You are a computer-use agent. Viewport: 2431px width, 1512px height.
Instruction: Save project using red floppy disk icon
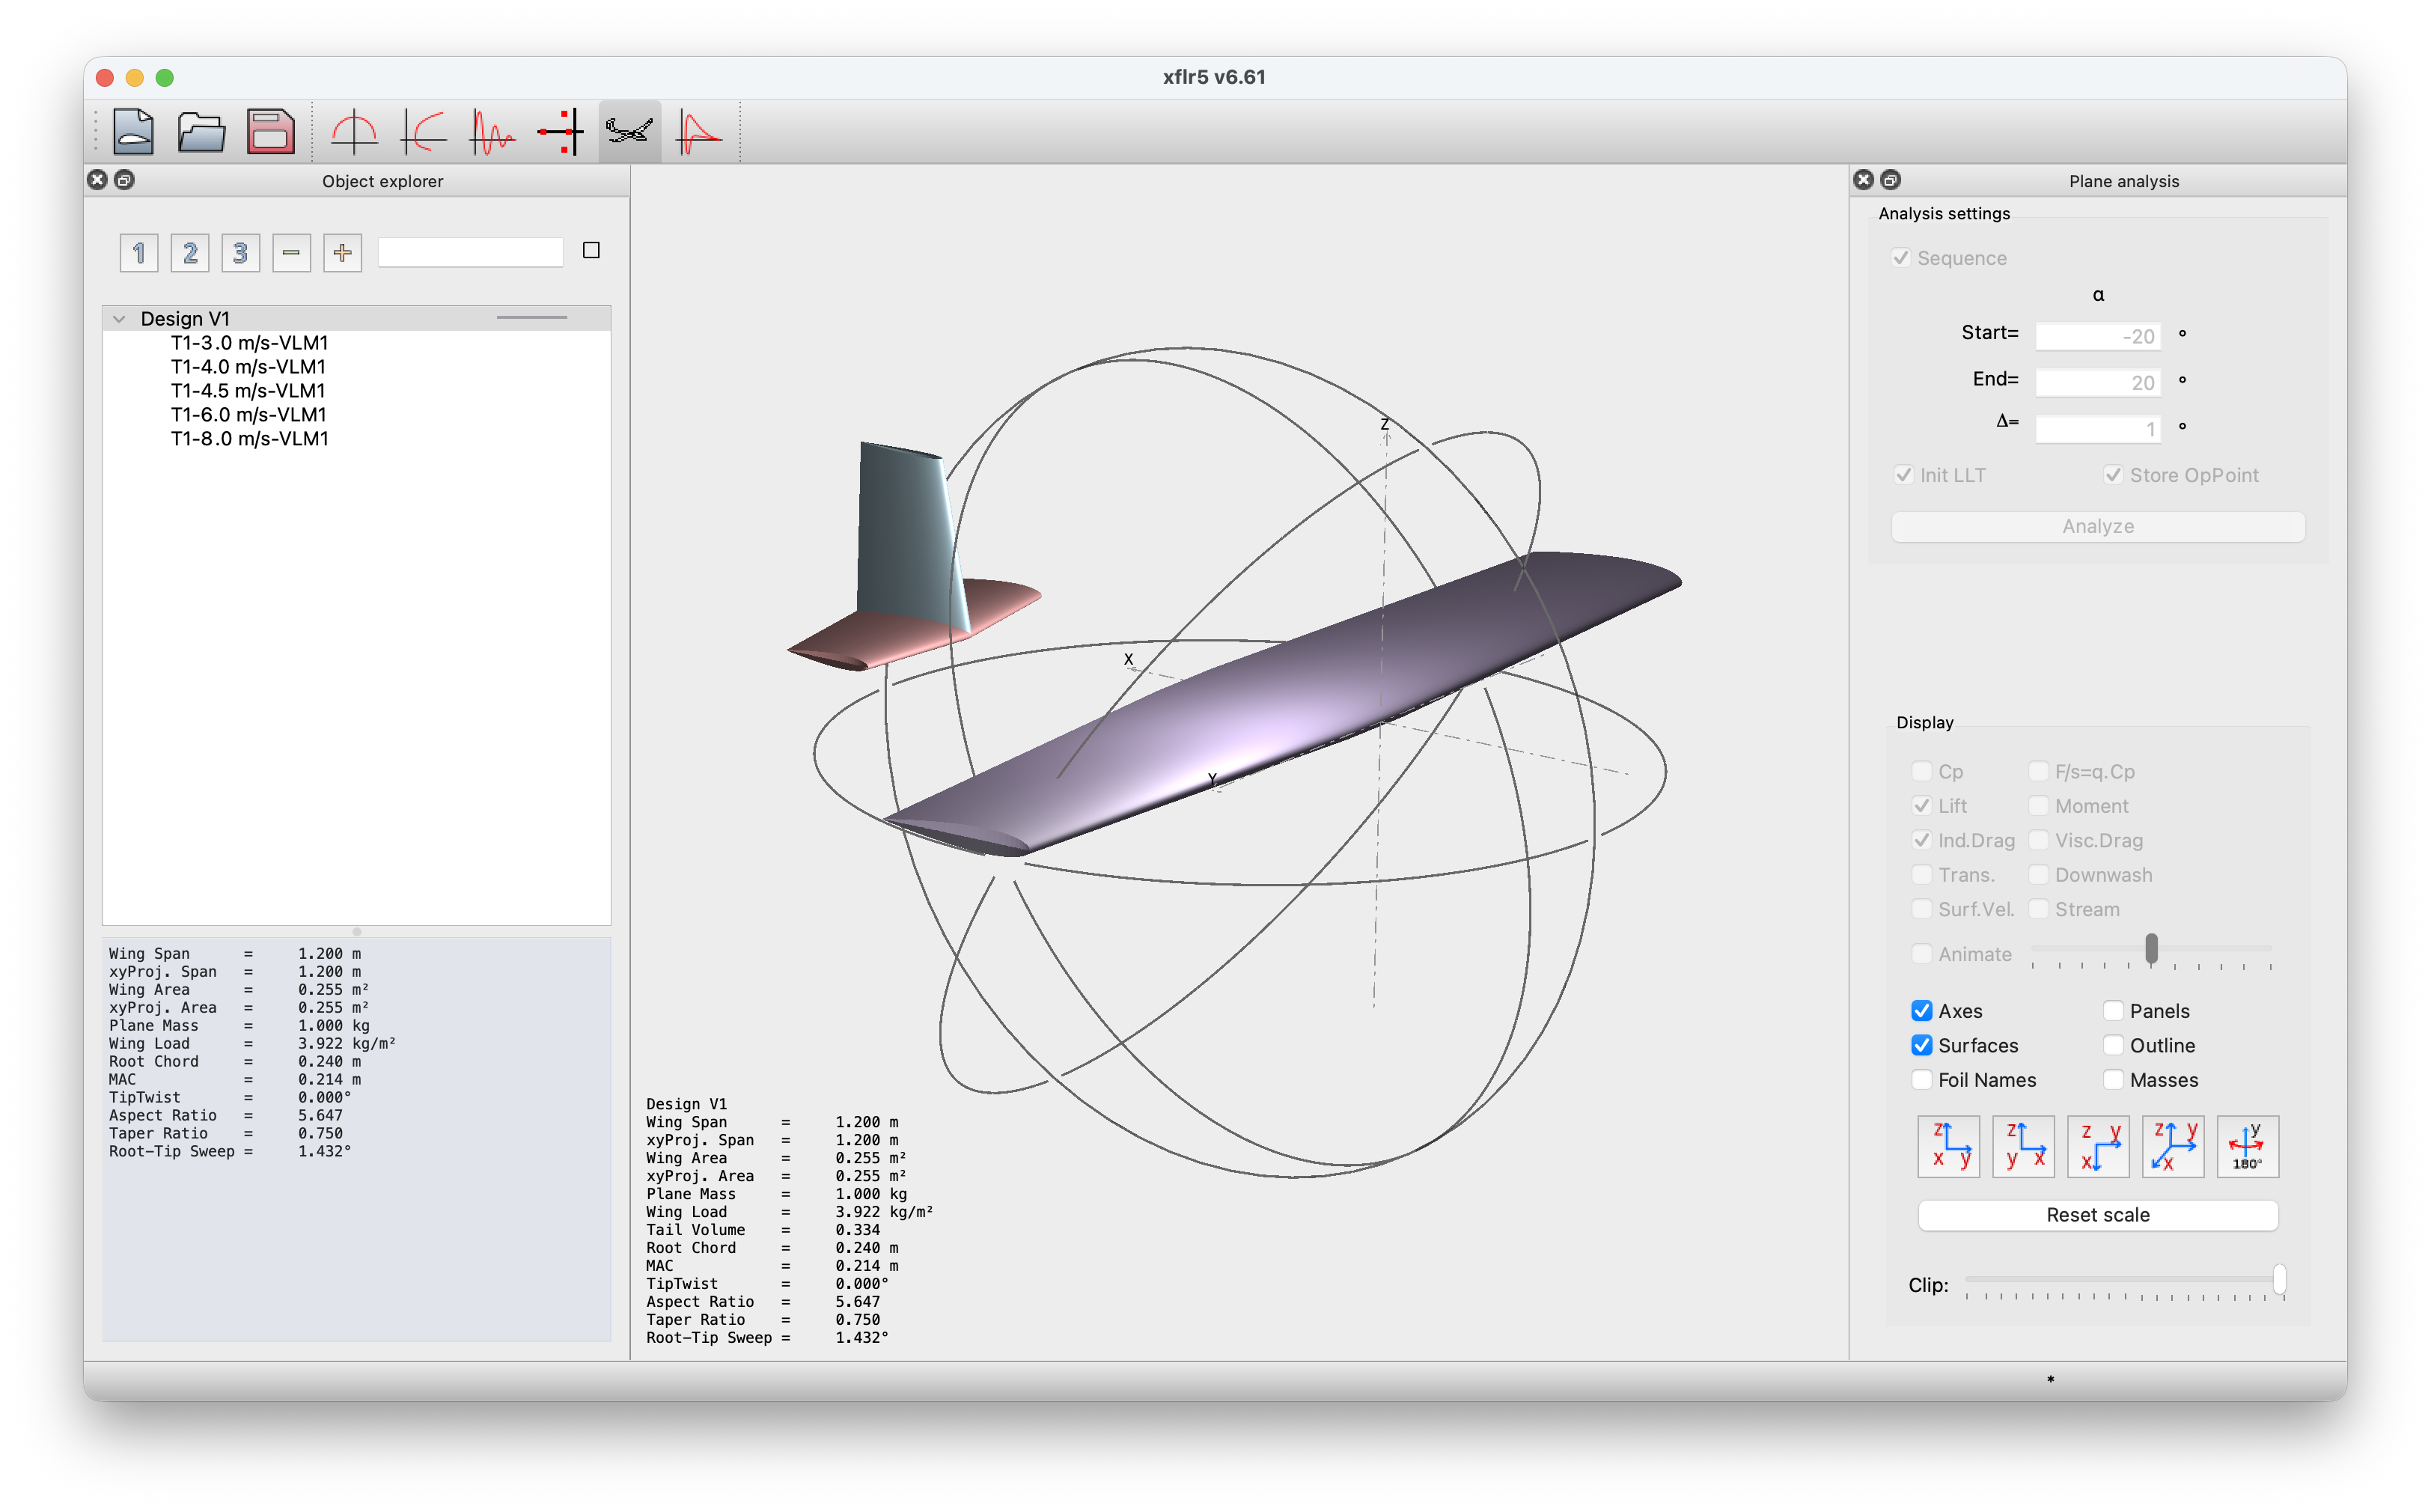(x=270, y=131)
